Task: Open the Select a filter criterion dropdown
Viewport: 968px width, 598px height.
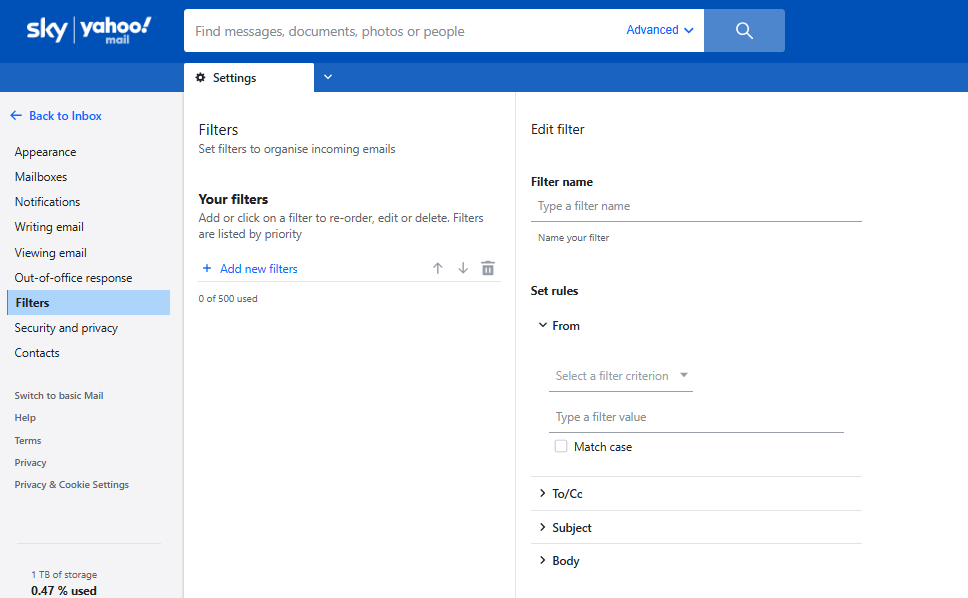Action: point(620,376)
